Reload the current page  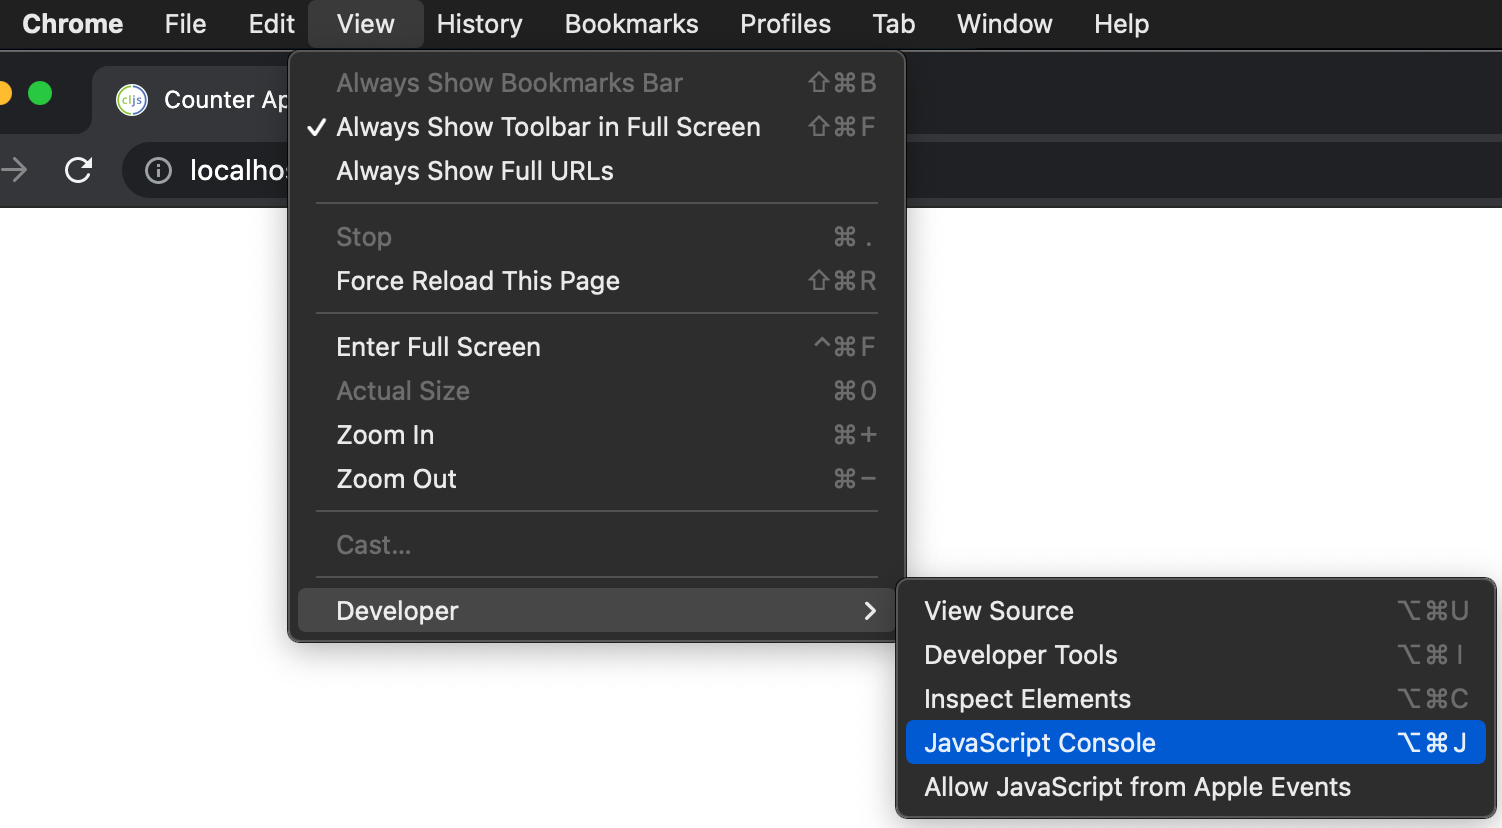click(78, 170)
